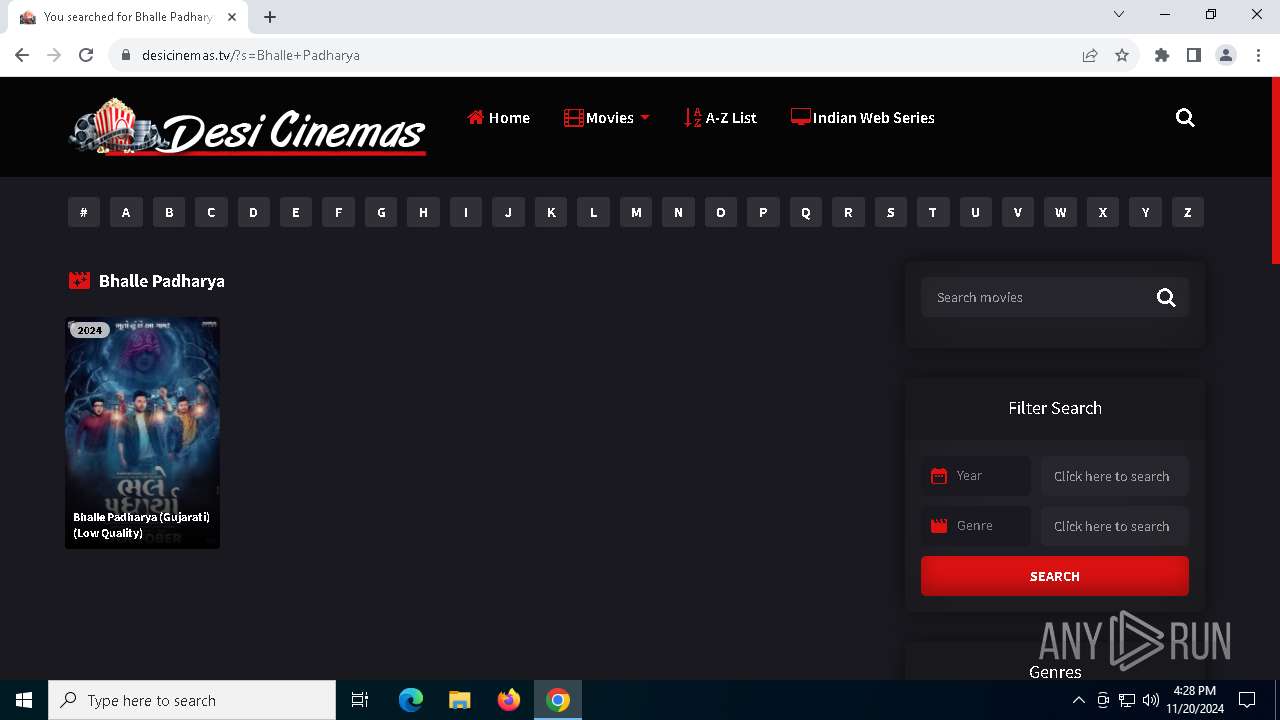Screen dimensions: 1280x720
Task: Browse movies starting with Q
Action: tap(806, 212)
